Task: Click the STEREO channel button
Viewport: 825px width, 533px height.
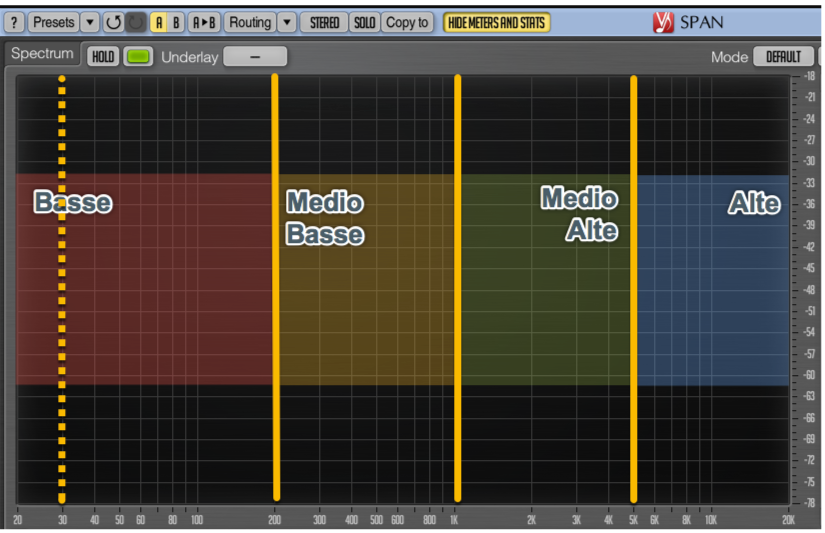Action: (324, 22)
